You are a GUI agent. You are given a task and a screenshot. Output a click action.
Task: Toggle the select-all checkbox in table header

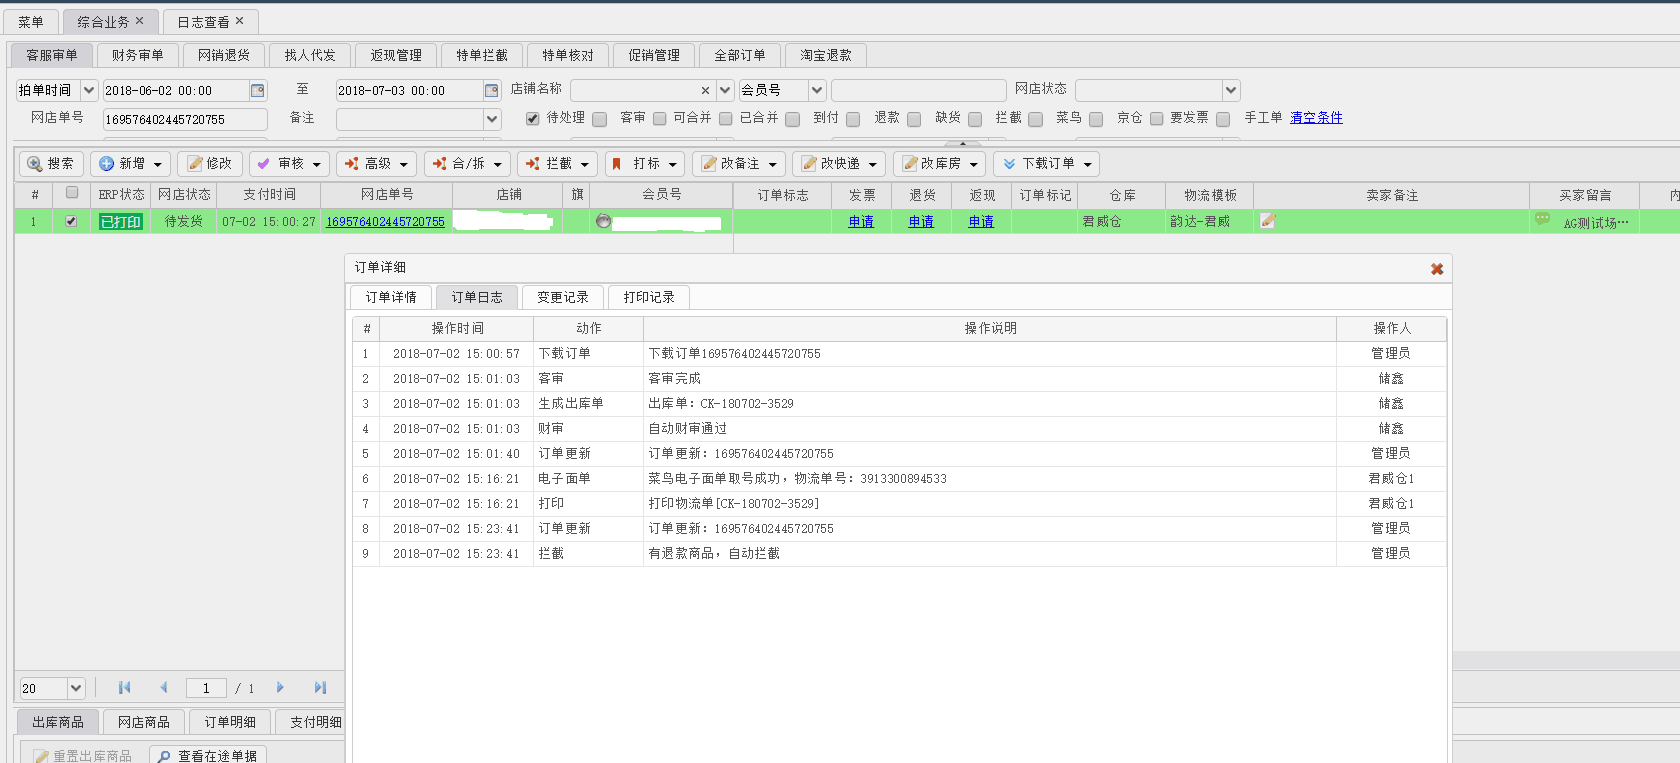pyautogui.click(x=72, y=193)
